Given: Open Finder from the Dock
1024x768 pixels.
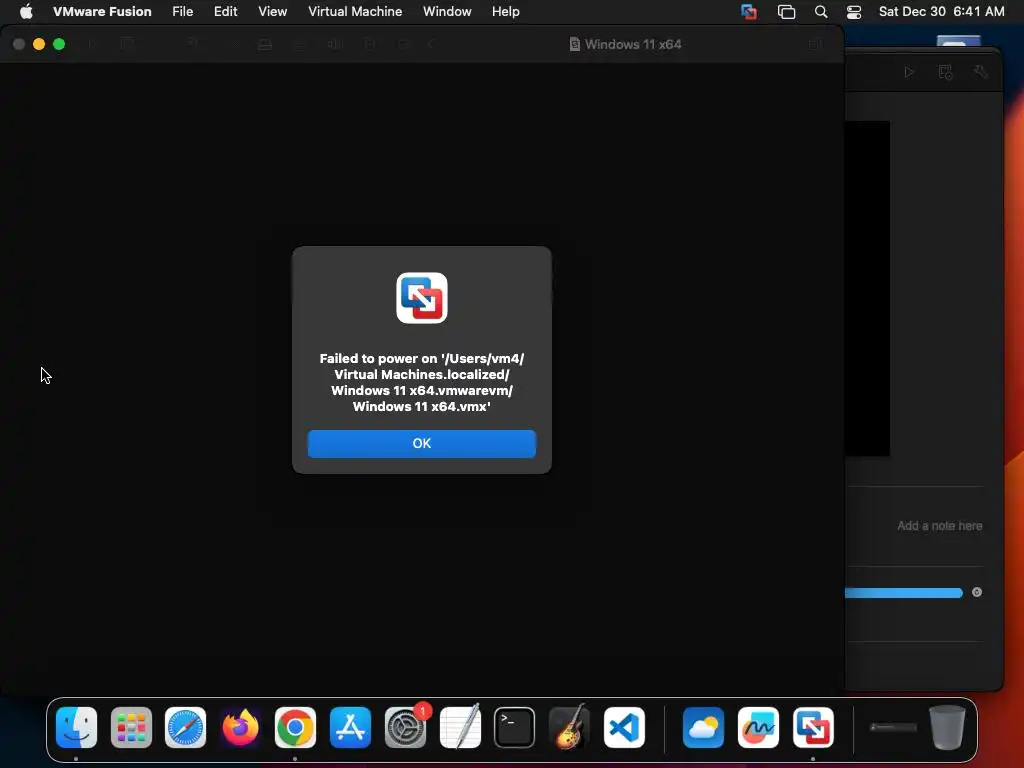Looking at the screenshot, I should click(76, 727).
